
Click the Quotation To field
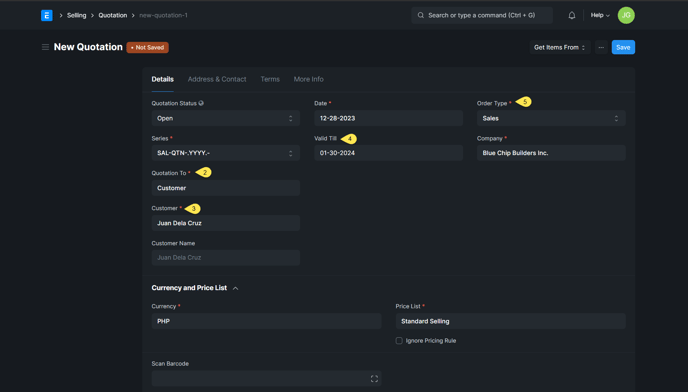click(226, 188)
